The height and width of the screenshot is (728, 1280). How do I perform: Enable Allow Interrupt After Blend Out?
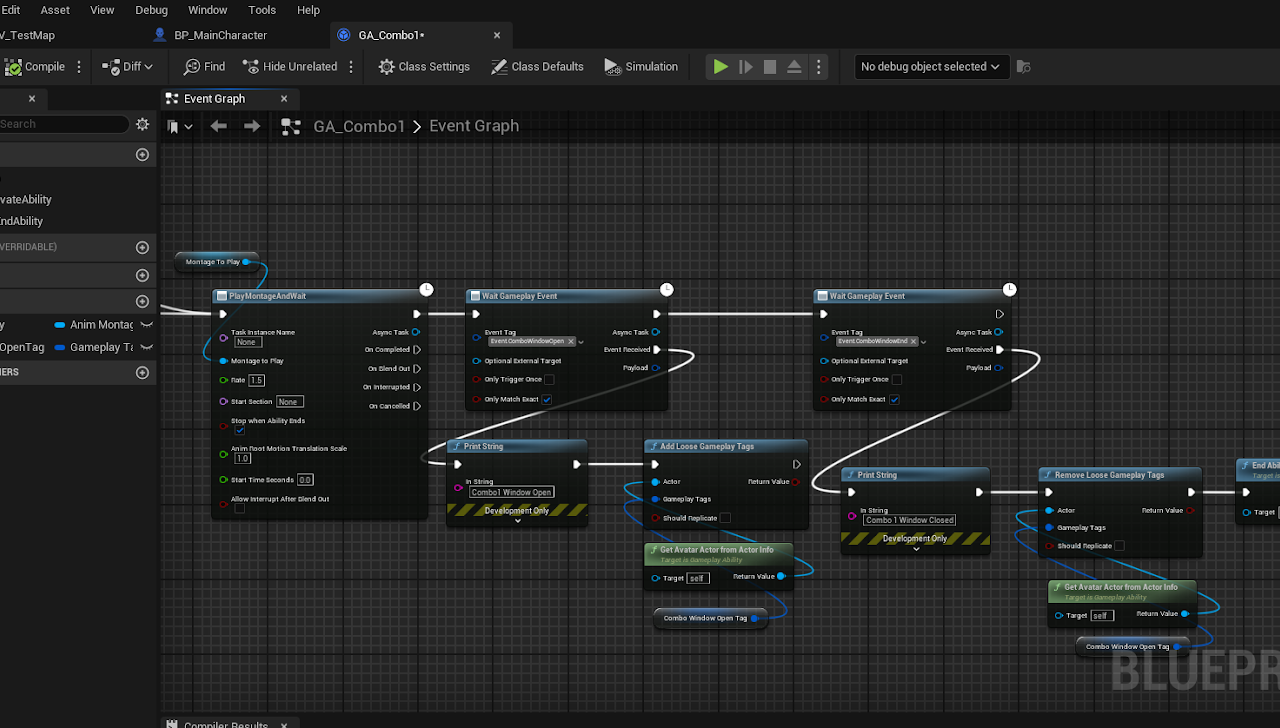pyautogui.click(x=240, y=508)
